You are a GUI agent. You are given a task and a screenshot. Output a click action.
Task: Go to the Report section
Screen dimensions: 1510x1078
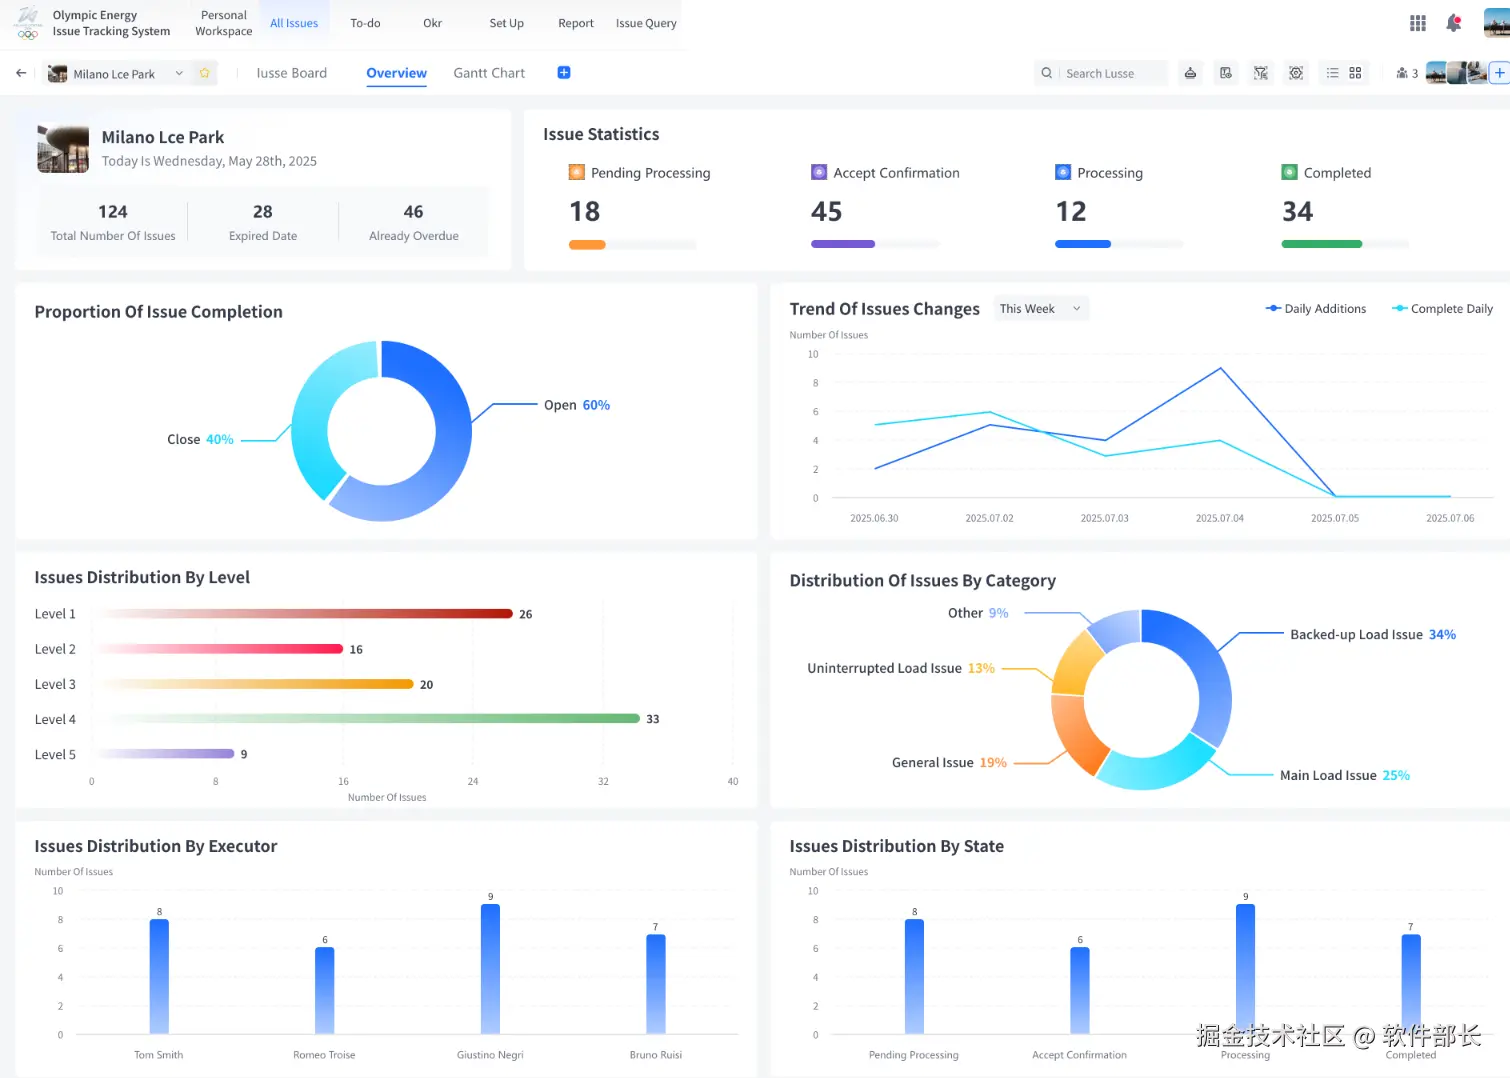[576, 23]
